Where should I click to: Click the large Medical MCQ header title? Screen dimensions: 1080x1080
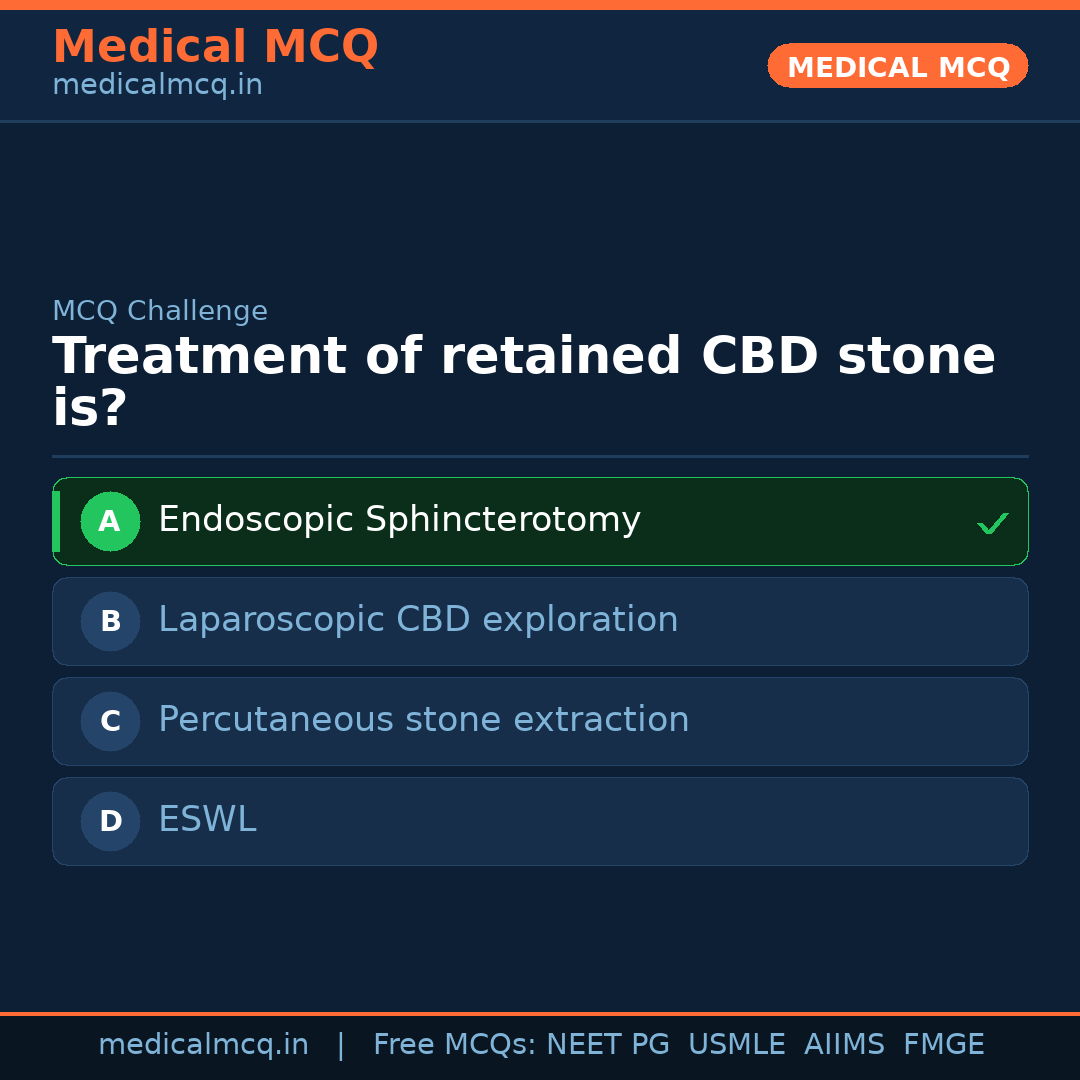point(215,47)
